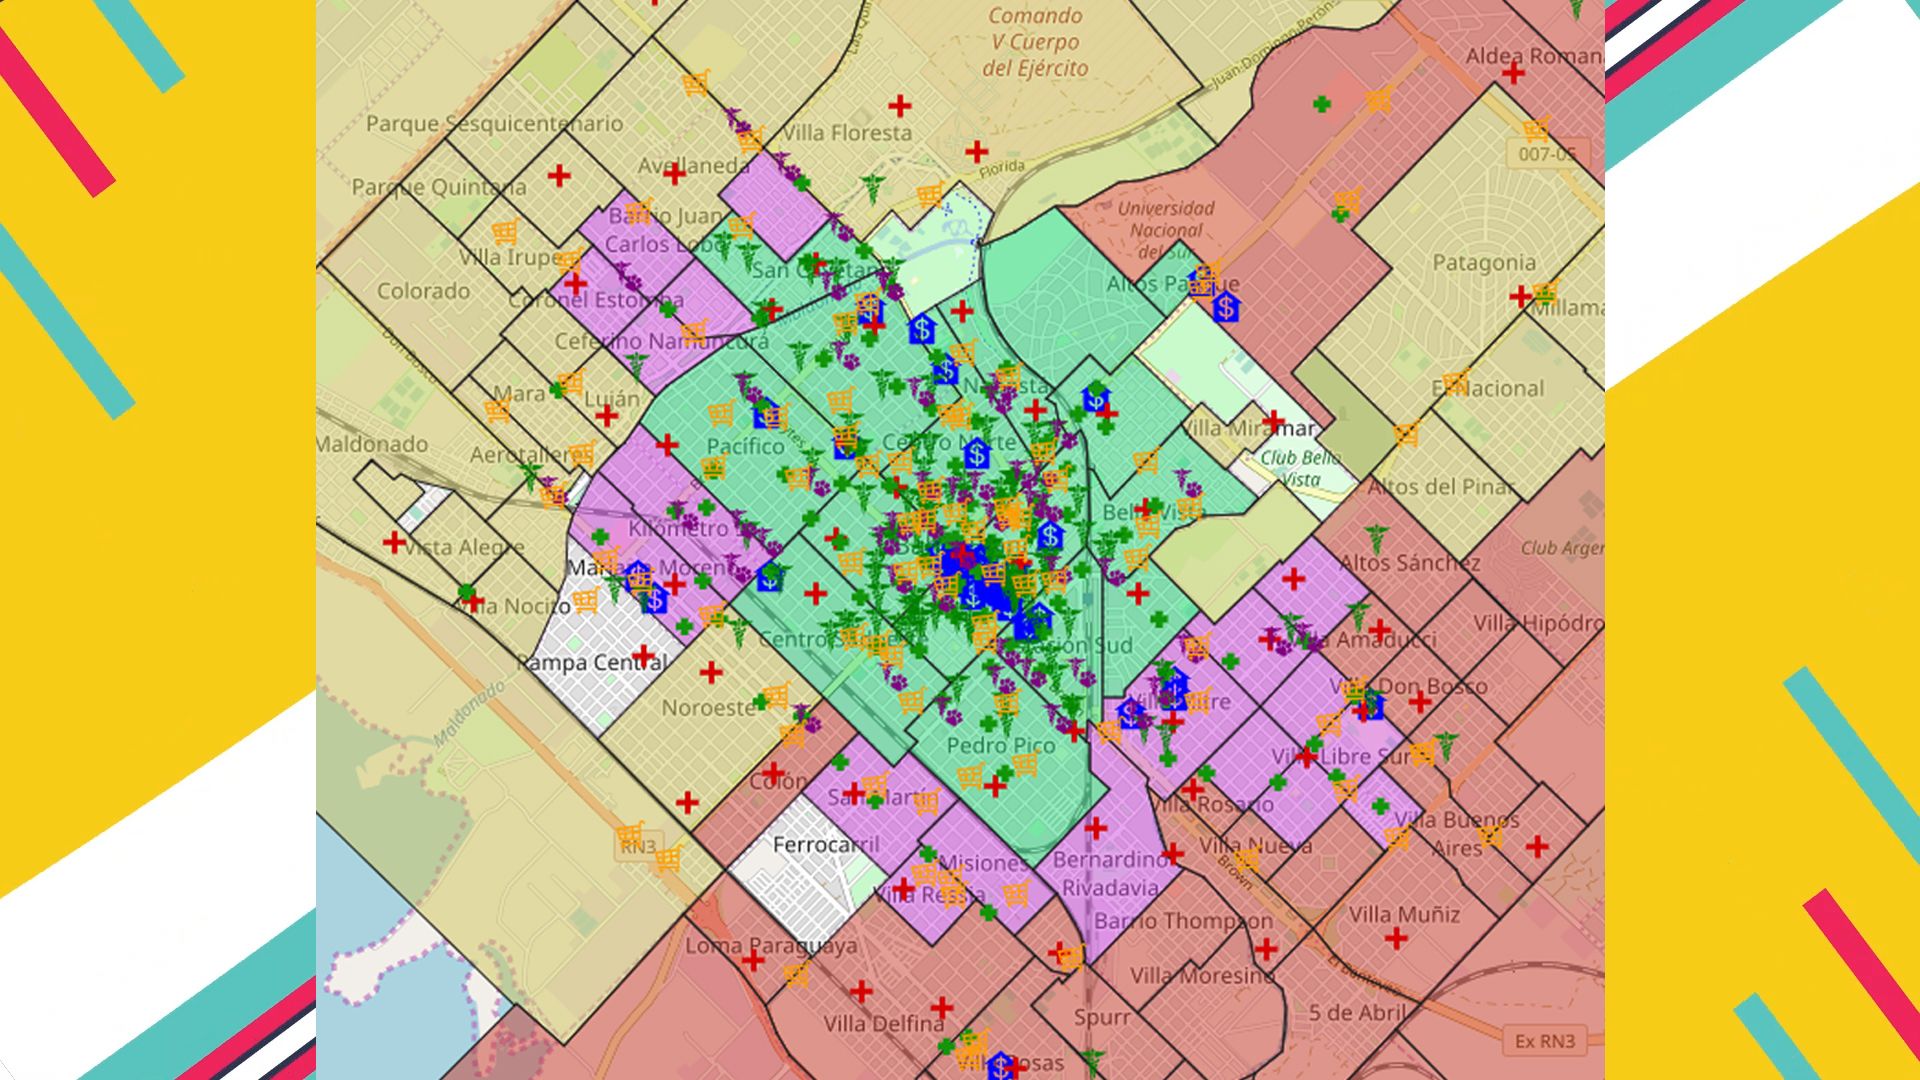Image resolution: width=1920 pixels, height=1080 pixels.
Task: Click the Ex RN3 road badge
Action: [x=1544, y=1041]
